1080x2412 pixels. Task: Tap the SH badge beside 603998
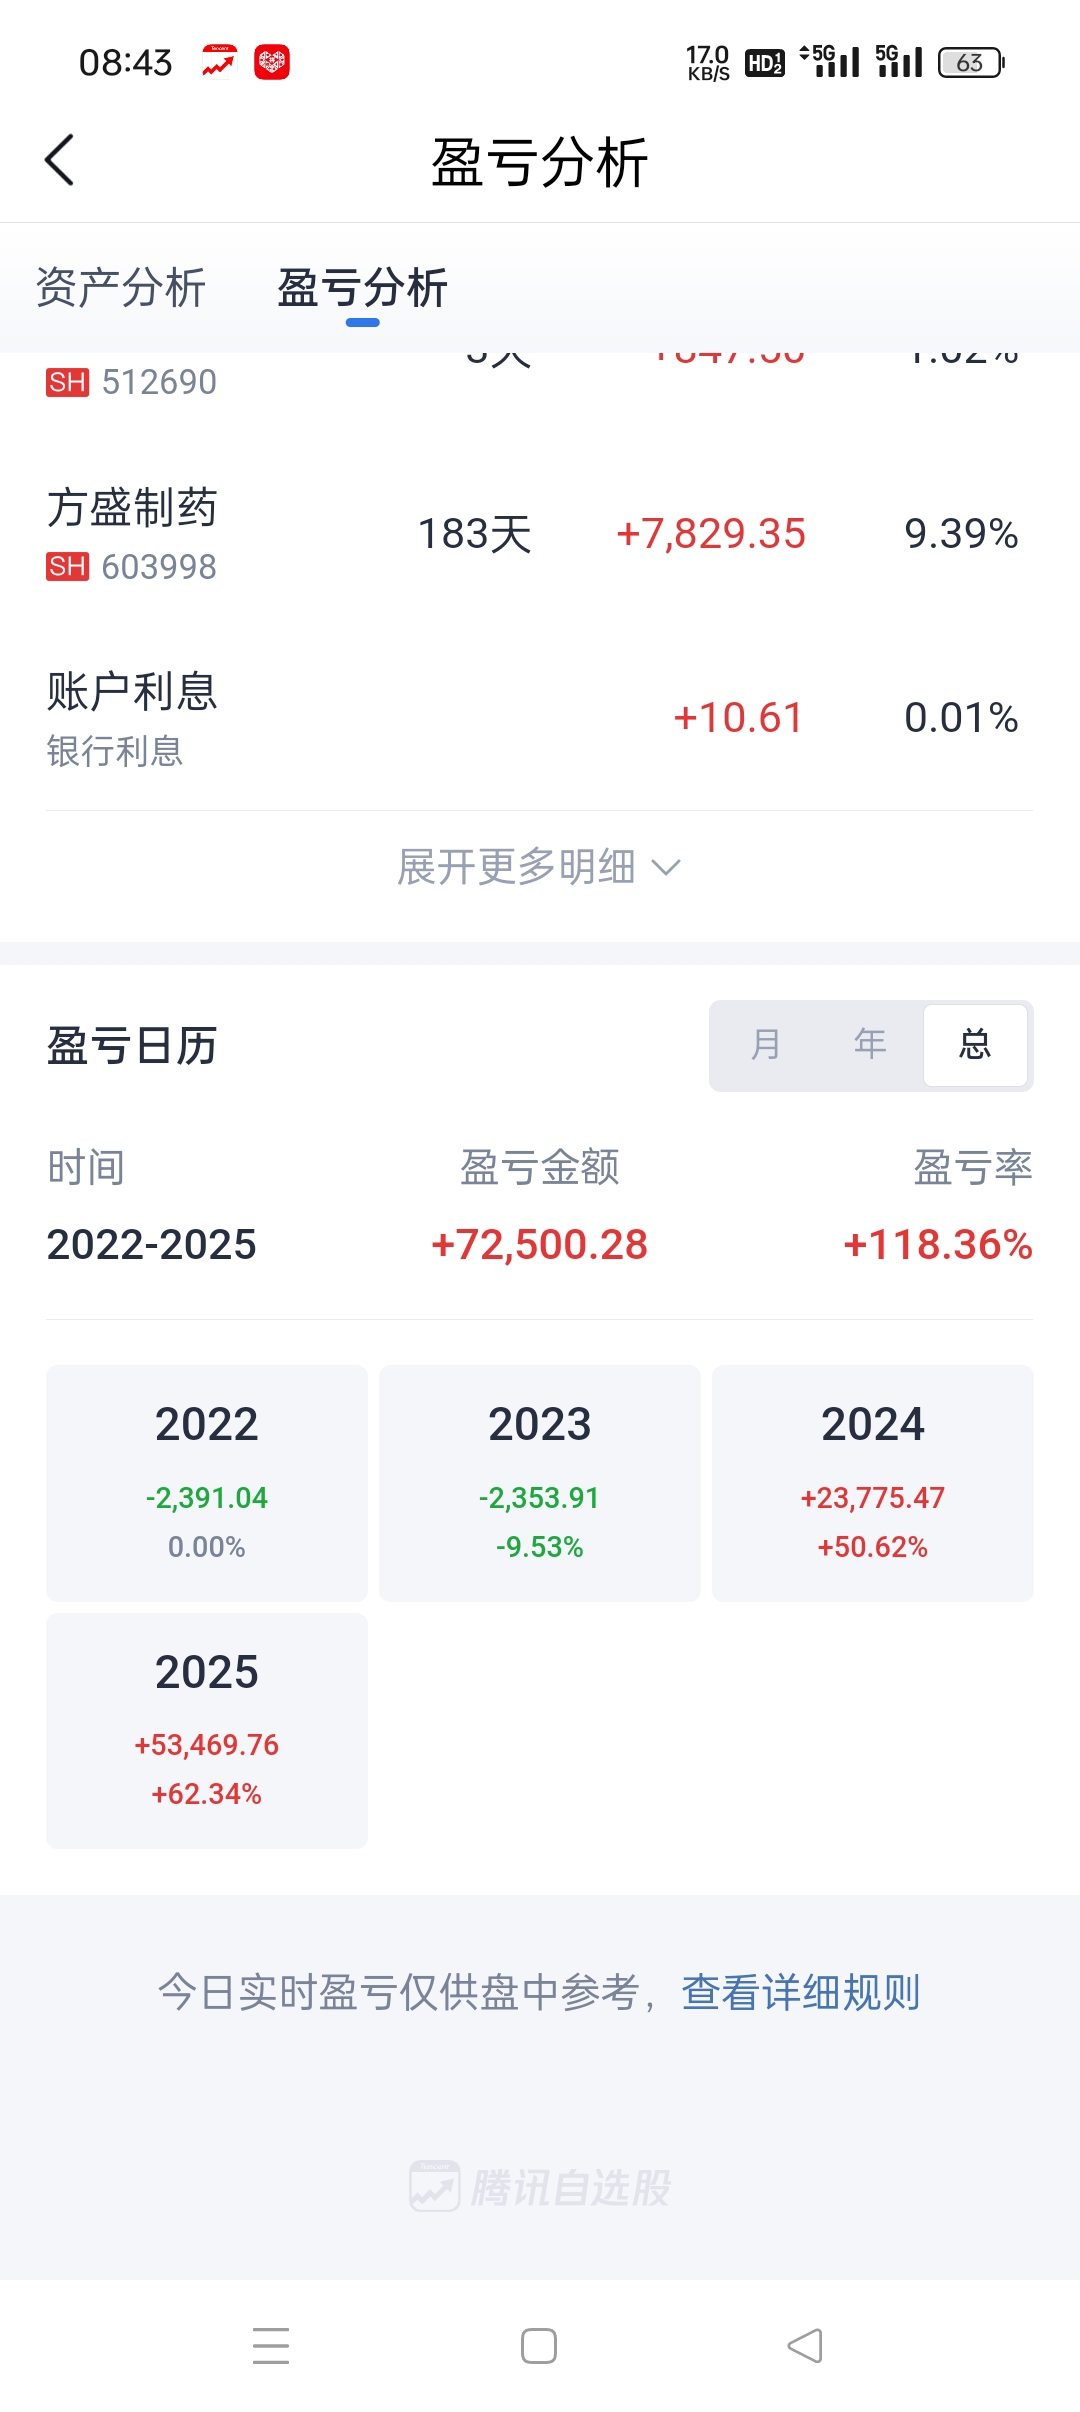click(67, 567)
